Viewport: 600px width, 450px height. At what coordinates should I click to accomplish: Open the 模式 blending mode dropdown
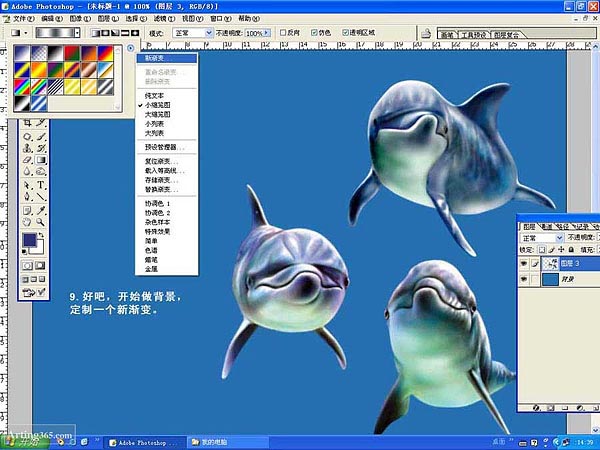pyautogui.click(x=208, y=33)
